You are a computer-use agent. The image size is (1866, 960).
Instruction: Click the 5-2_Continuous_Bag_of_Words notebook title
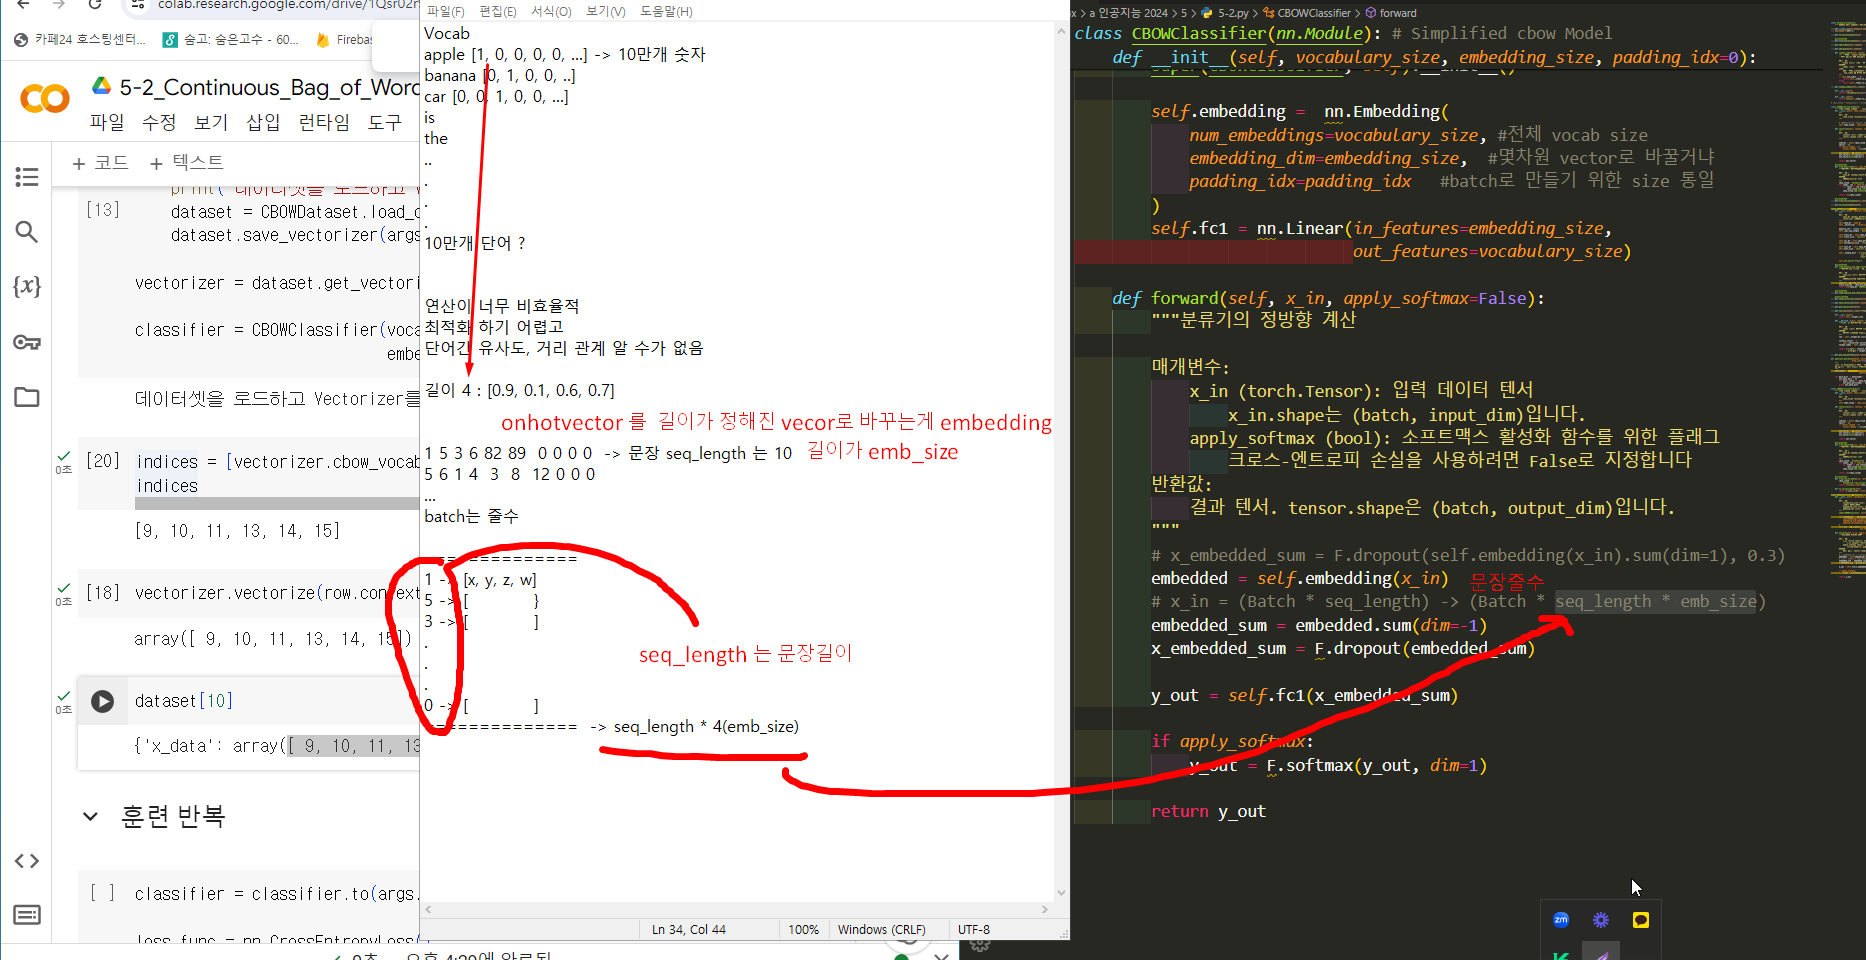click(269, 88)
